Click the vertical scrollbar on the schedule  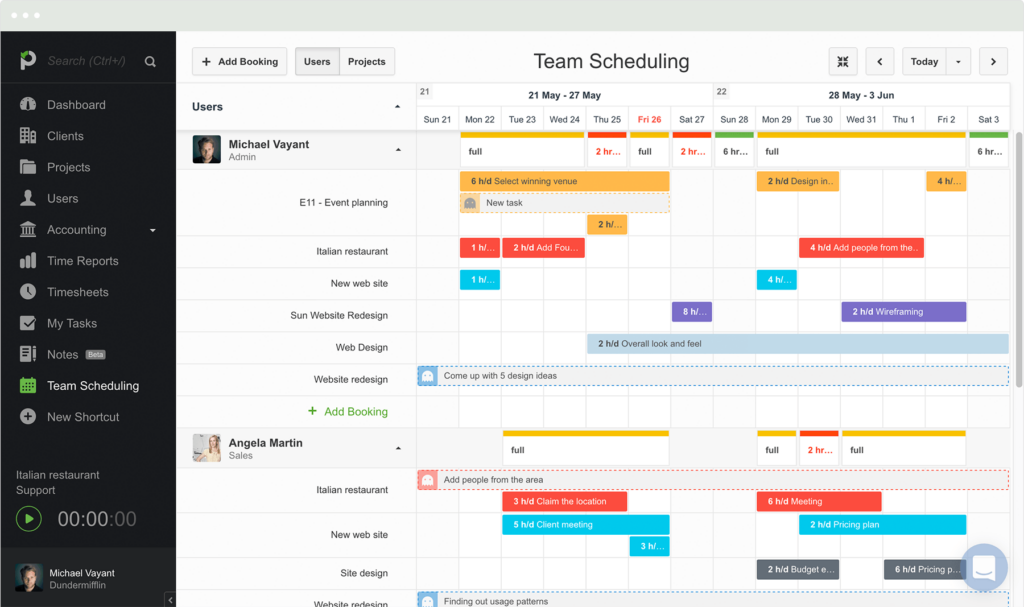(1019, 259)
